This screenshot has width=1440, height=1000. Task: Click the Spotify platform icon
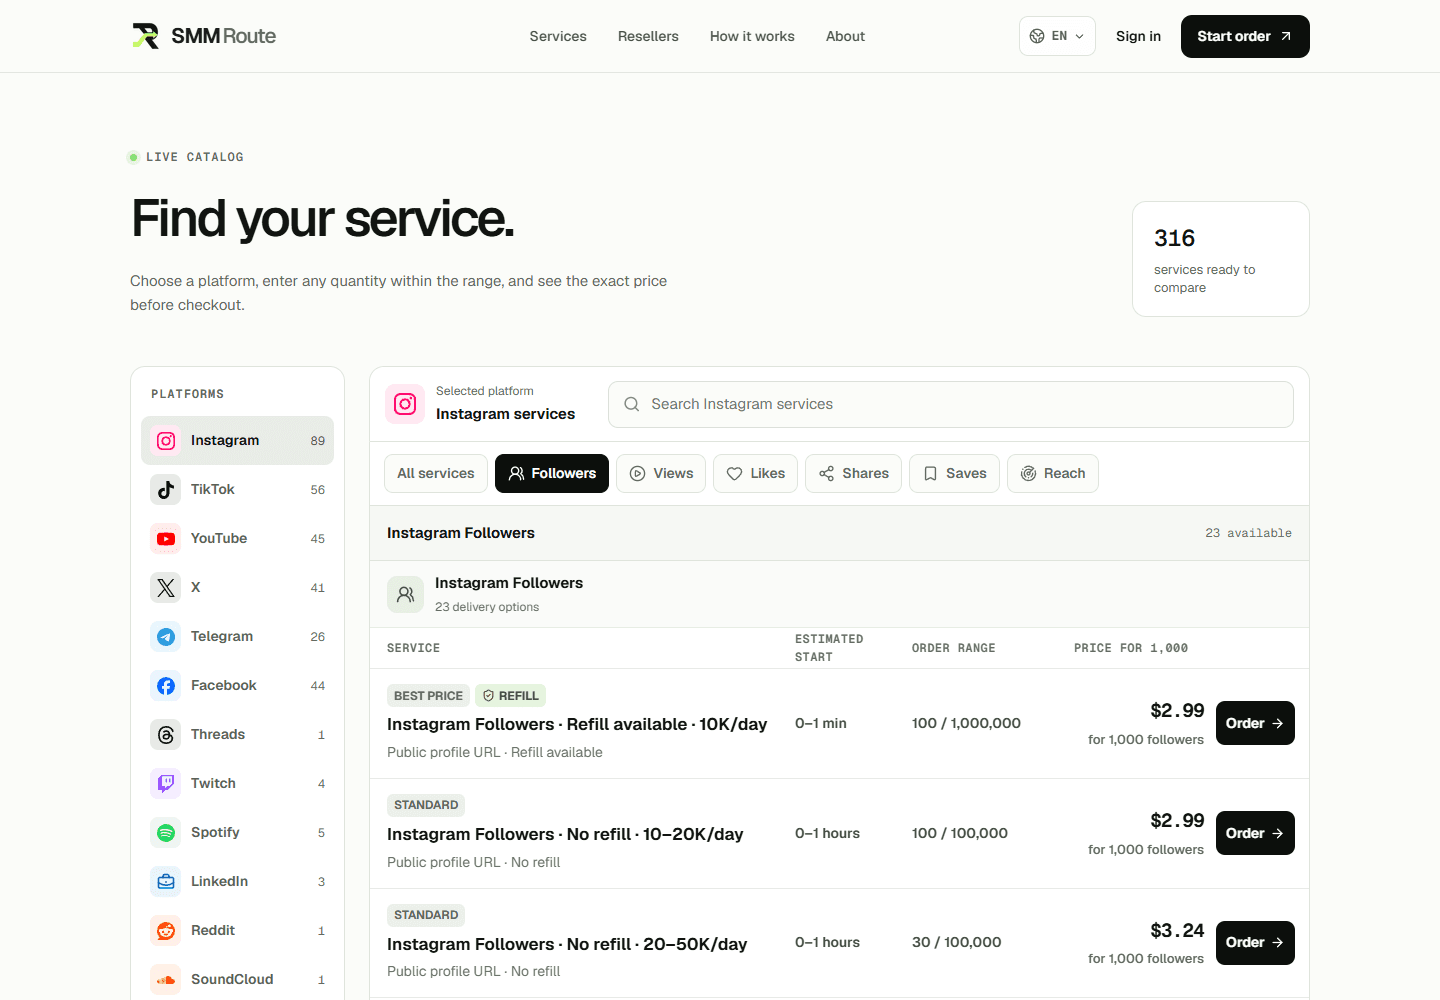coord(166,833)
